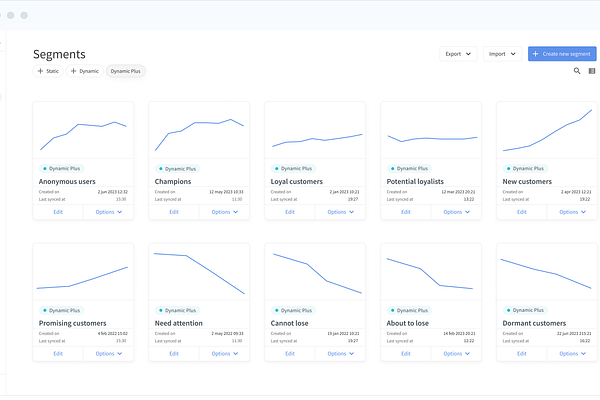Select the New customers title
Viewport: 600px width, 400px height.
tap(527, 181)
